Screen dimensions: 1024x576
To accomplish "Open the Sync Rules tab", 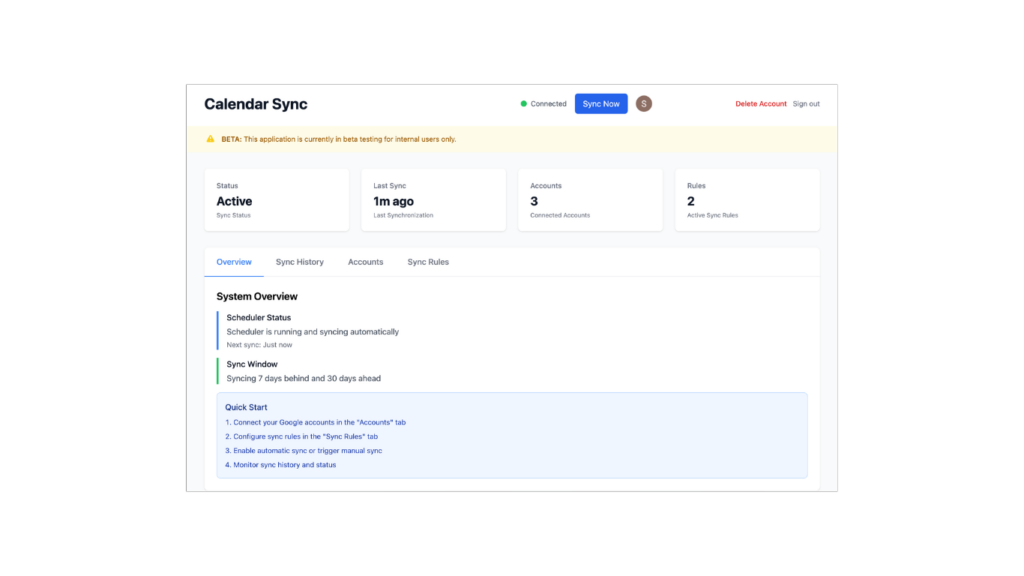I will click(428, 262).
